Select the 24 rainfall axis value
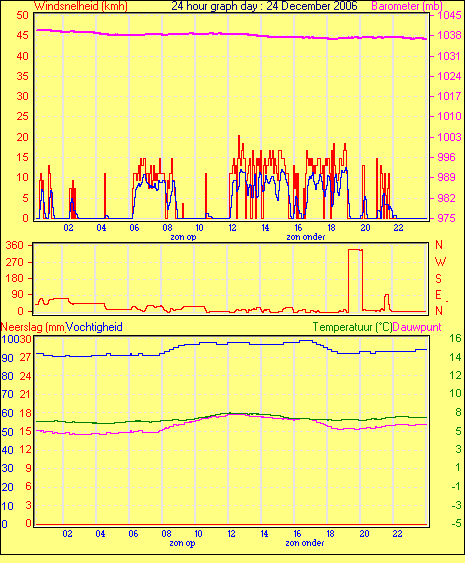Viewport: 465px width, 563px height. [25, 376]
